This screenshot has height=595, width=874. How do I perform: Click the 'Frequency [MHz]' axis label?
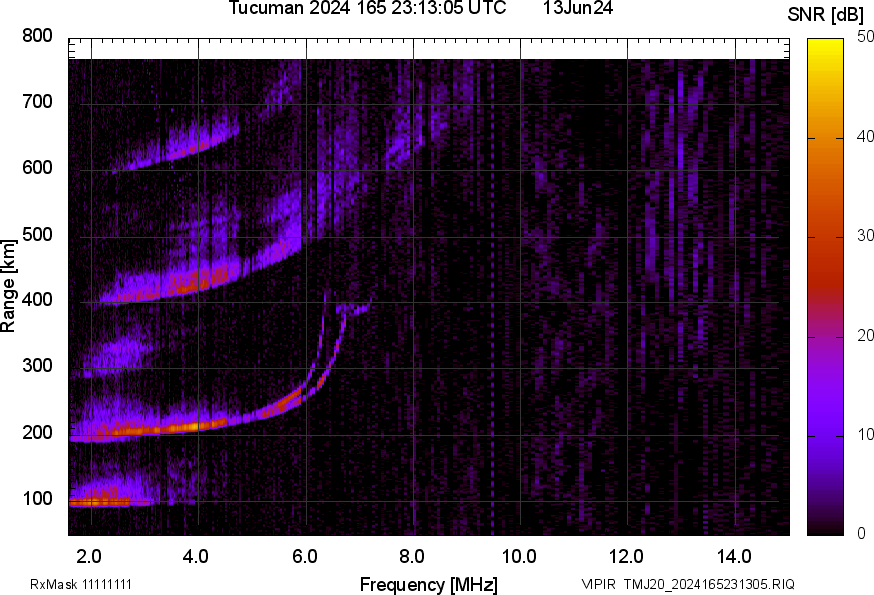tap(429, 584)
